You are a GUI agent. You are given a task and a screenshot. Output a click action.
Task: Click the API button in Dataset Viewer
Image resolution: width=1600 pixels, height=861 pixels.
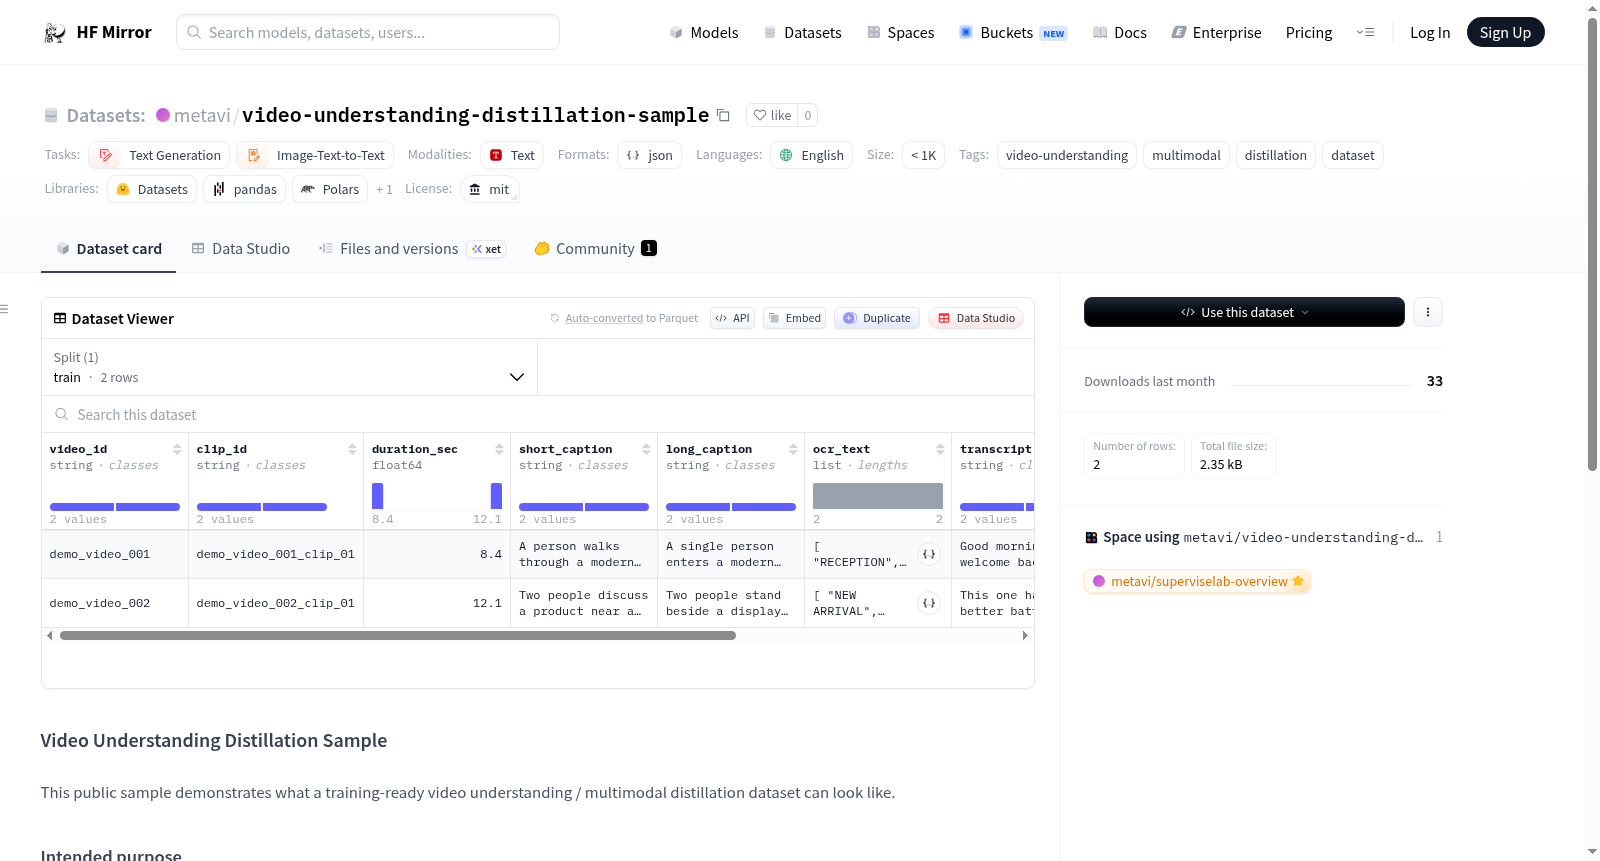click(x=732, y=318)
